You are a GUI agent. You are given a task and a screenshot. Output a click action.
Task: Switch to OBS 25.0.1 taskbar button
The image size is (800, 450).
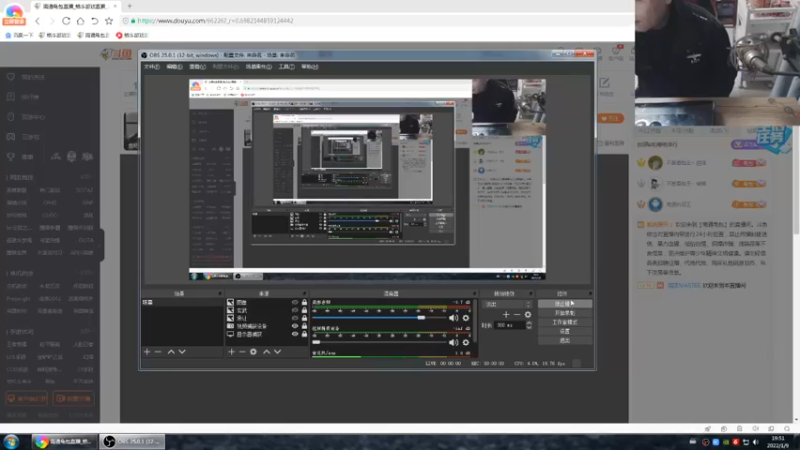pyautogui.click(x=132, y=442)
